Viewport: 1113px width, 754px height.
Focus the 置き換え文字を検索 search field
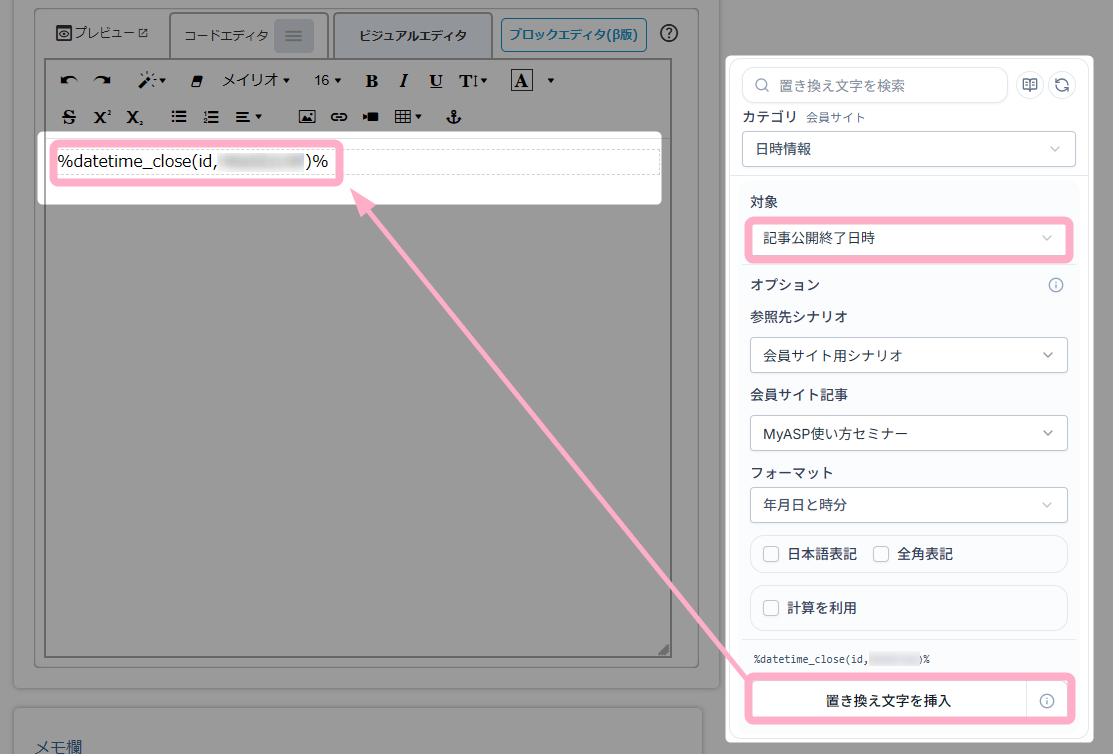(x=874, y=85)
